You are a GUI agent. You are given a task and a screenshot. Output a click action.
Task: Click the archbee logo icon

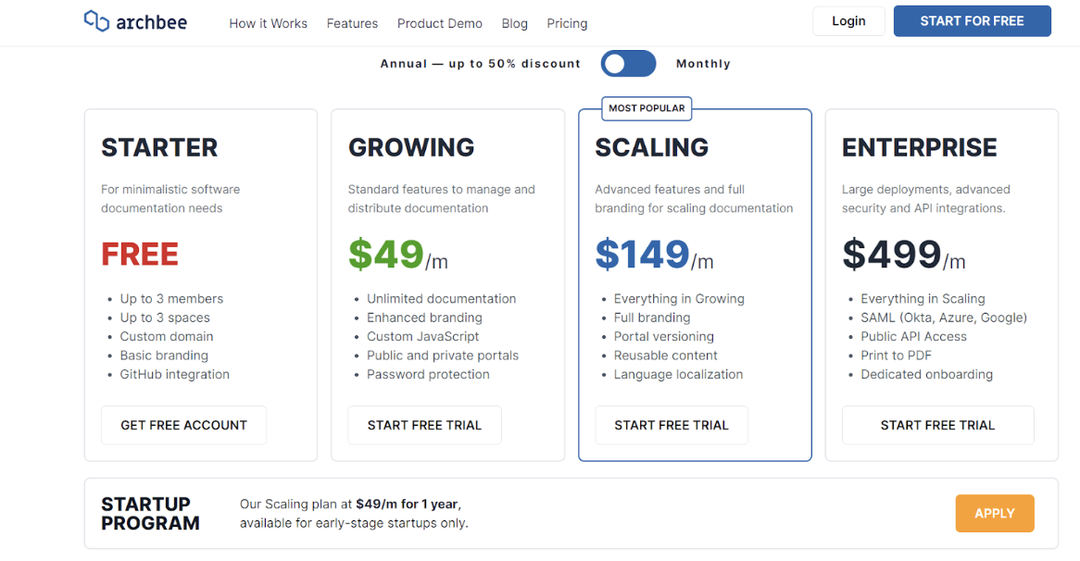(96, 21)
